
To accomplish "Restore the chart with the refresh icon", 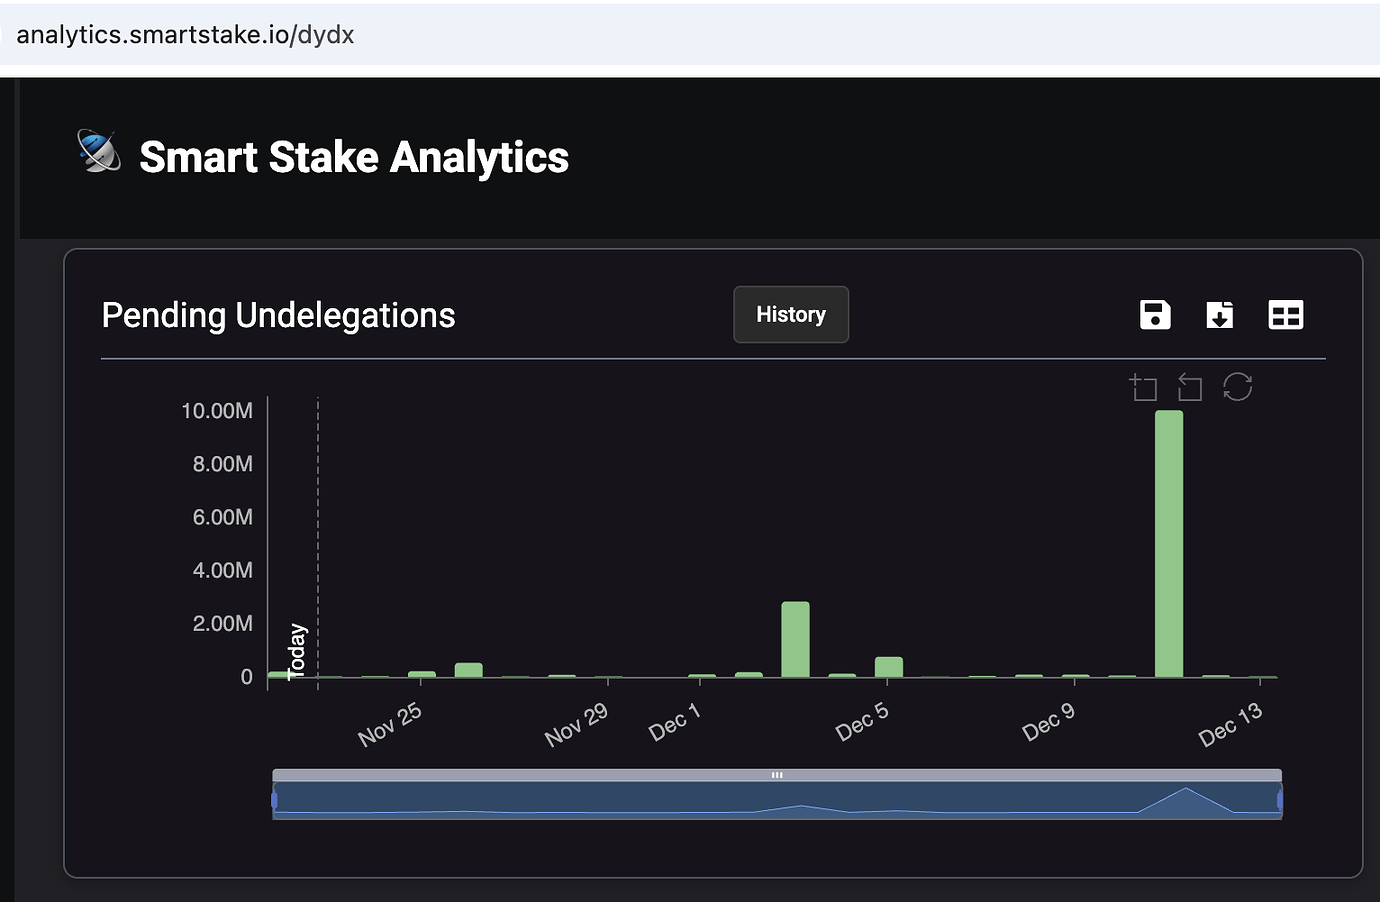I will click(1237, 387).
